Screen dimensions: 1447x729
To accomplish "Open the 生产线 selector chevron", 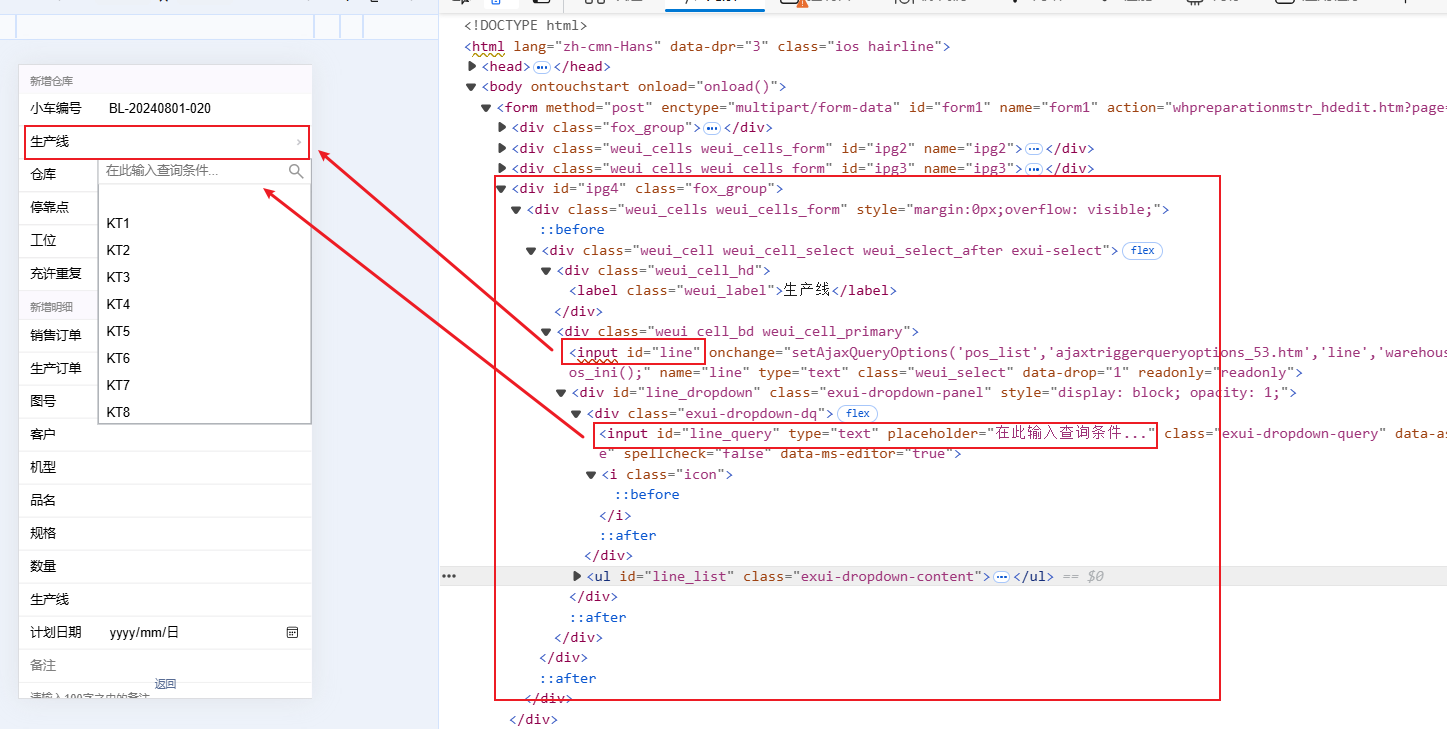I will (298, 142).
